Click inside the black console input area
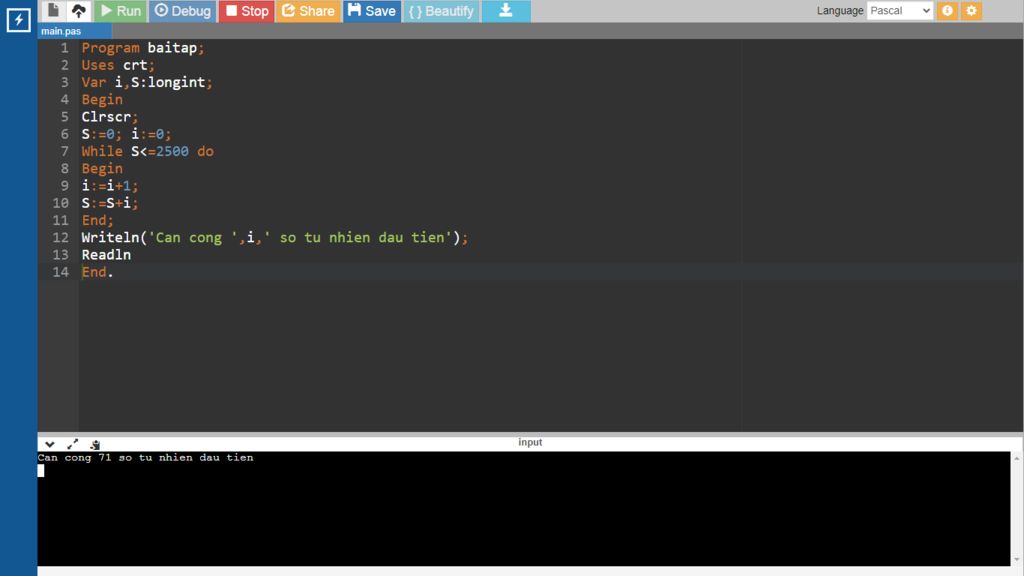Viewport: 1024px width, 576px height. pos(524,509)
